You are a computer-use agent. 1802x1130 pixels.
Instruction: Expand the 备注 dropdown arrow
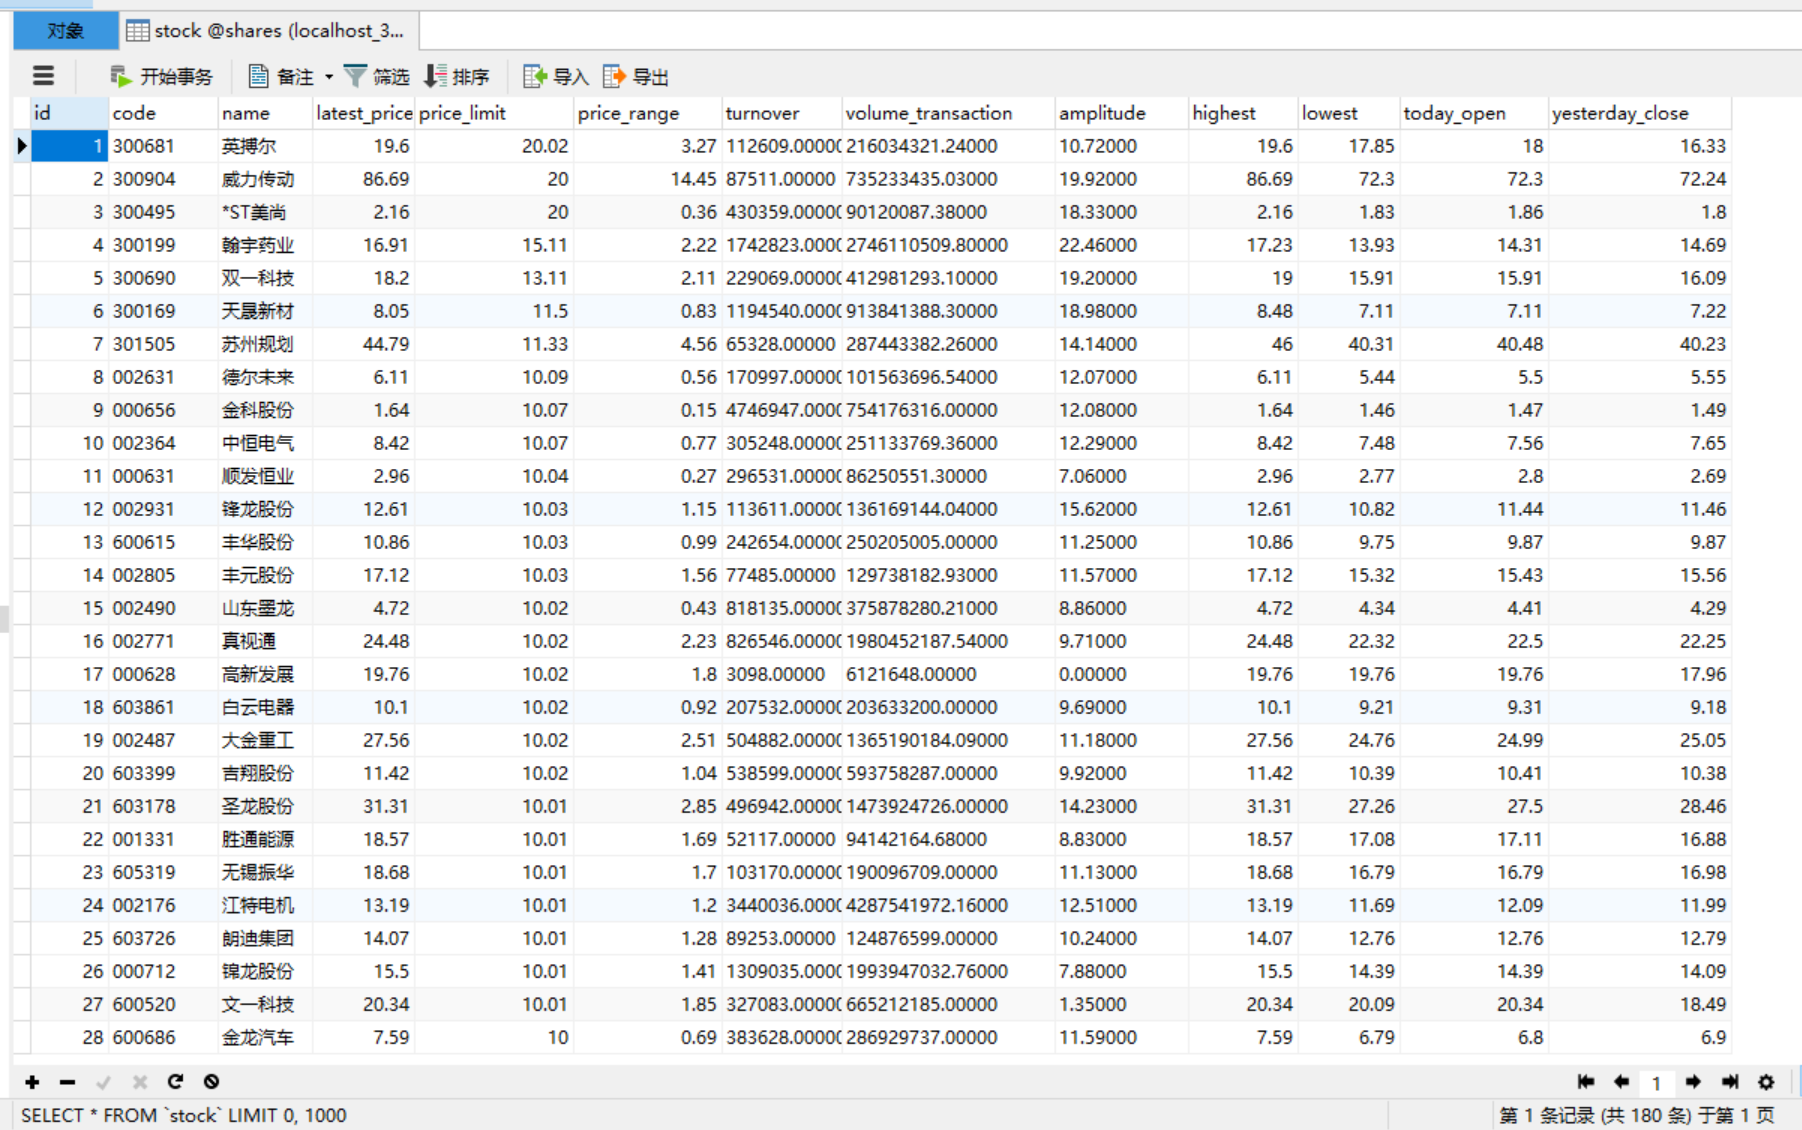tap(329, 77)
